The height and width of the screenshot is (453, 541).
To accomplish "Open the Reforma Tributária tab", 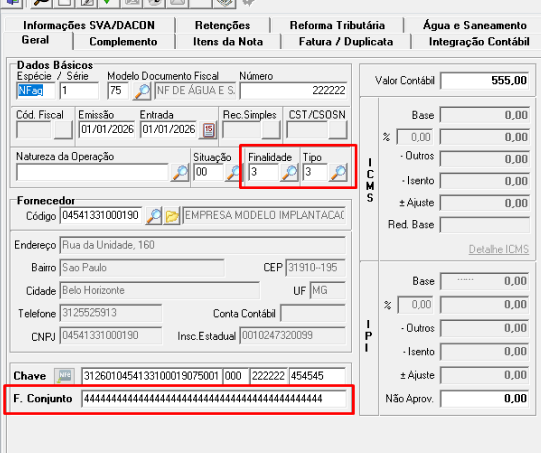I will coord(337,25).
